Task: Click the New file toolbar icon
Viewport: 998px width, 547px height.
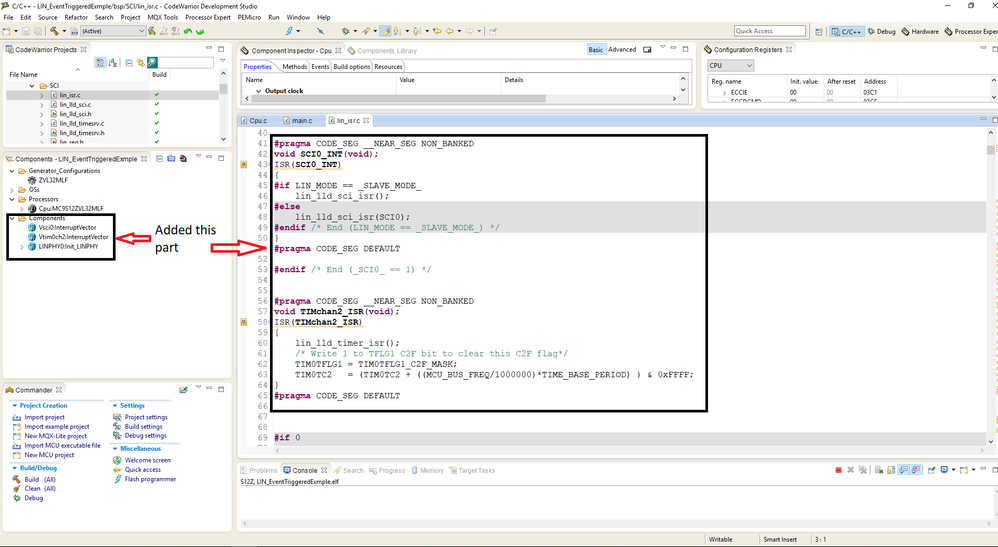Action: click(6, 31)
